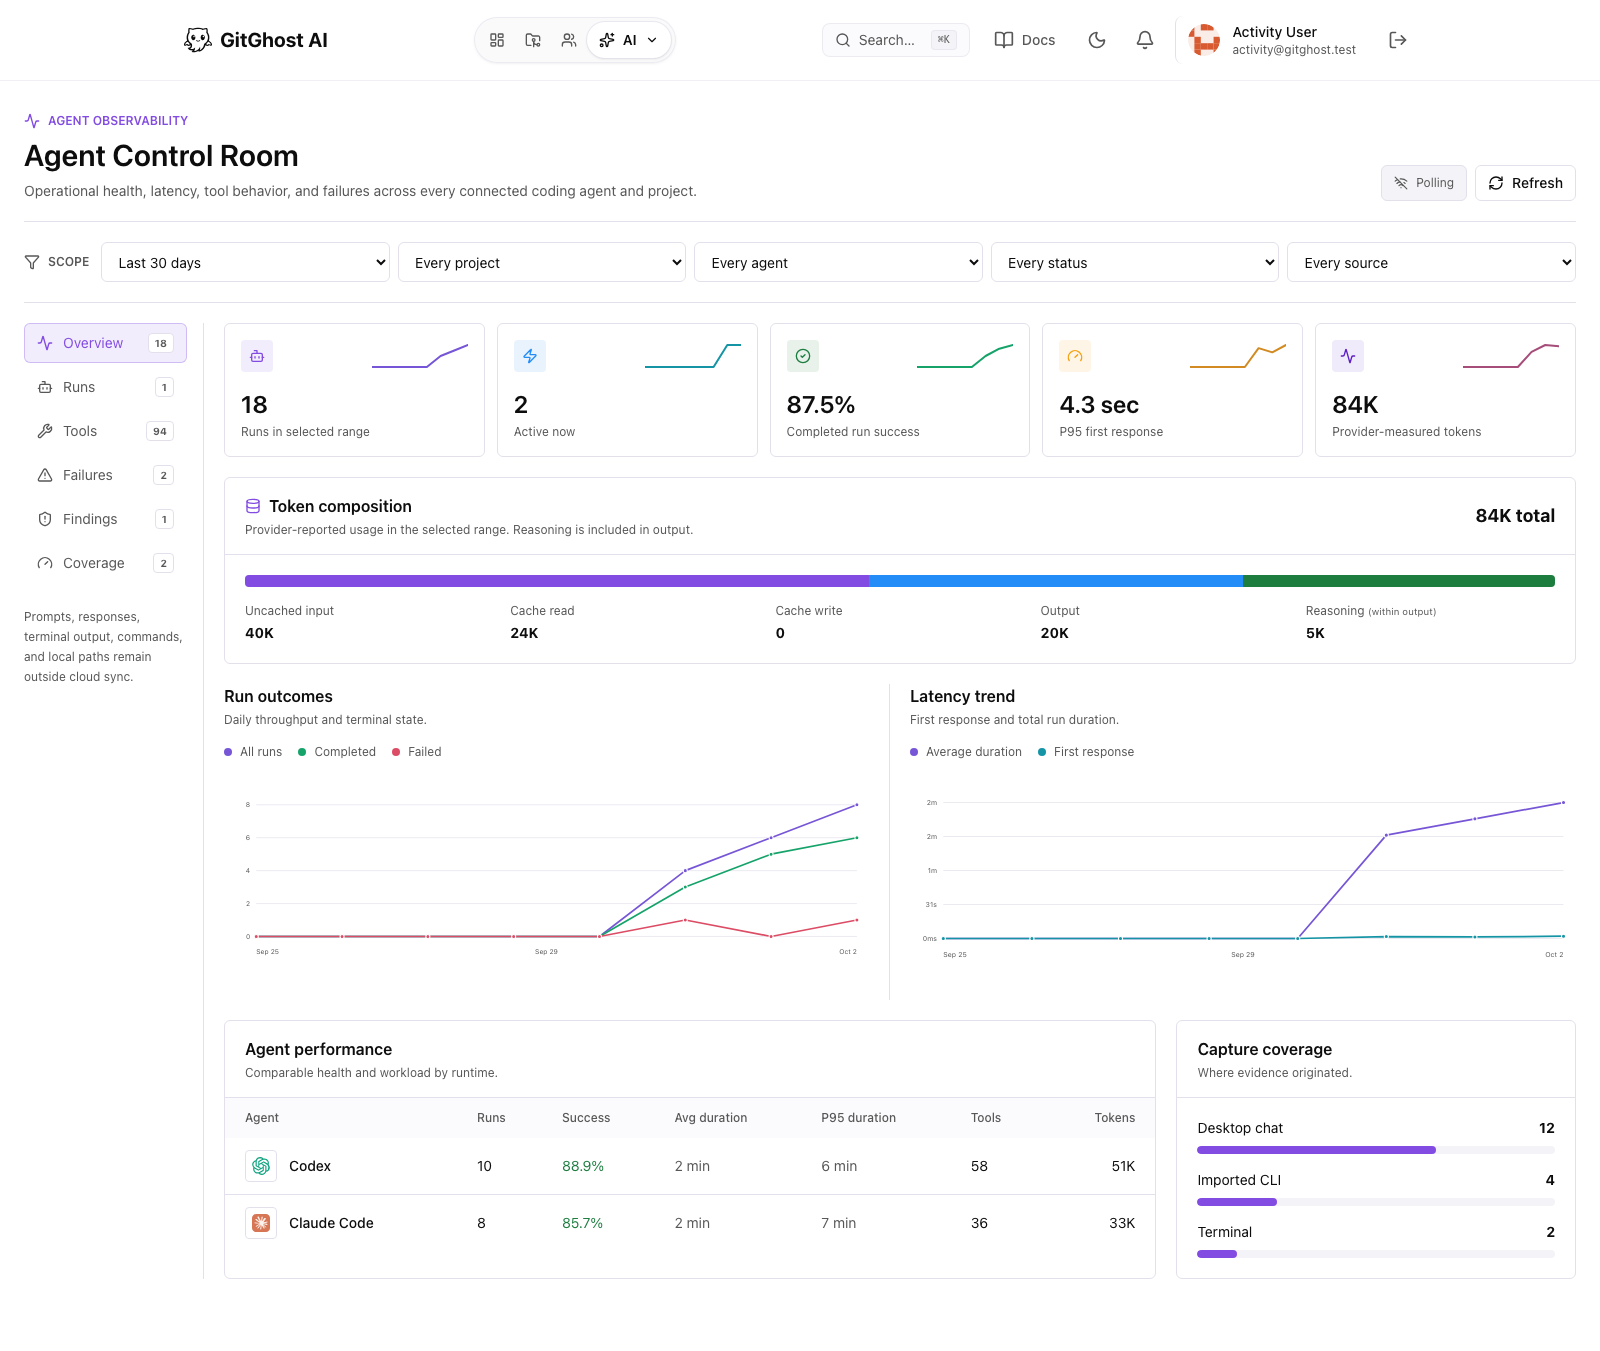Open the team members icon in navigation
This screenshot has width=1600, height=1351.
click(569, 40)
